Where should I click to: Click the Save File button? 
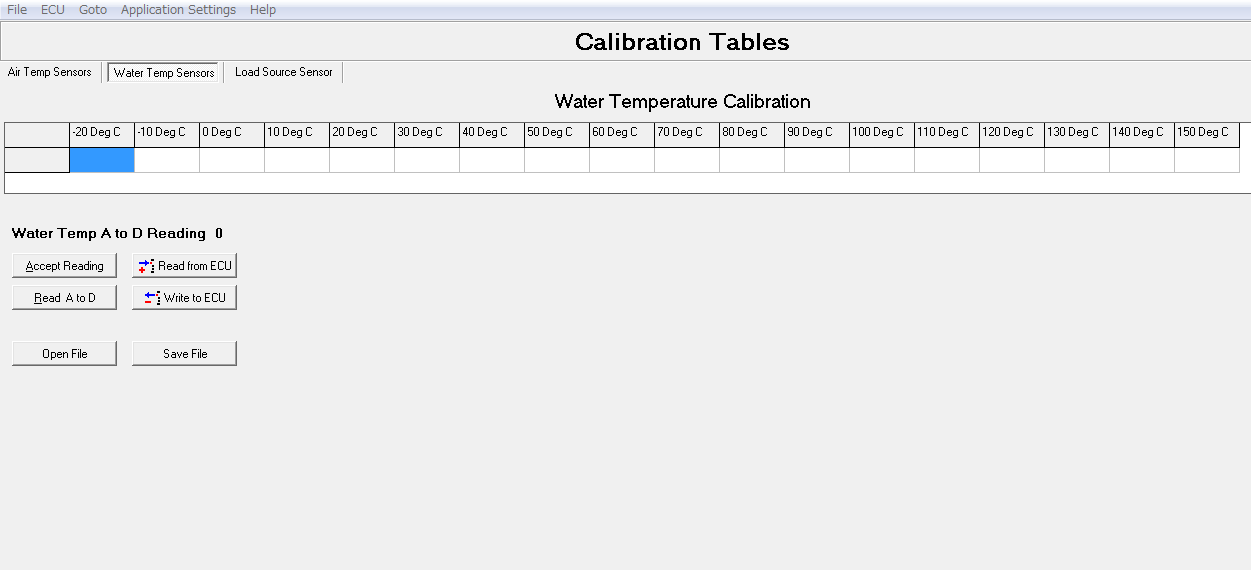[x=185, y=354]
